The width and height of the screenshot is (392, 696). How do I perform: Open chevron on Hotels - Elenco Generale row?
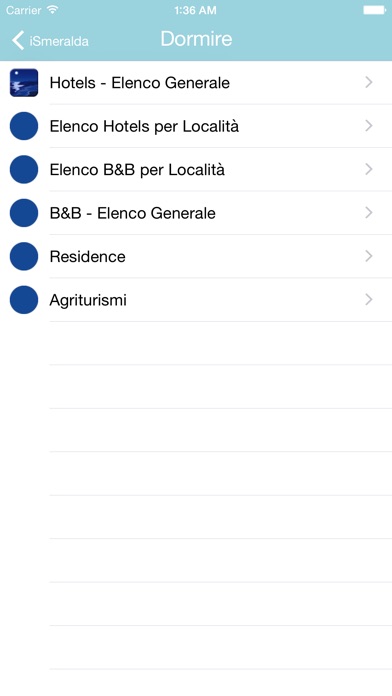(368, 83)
